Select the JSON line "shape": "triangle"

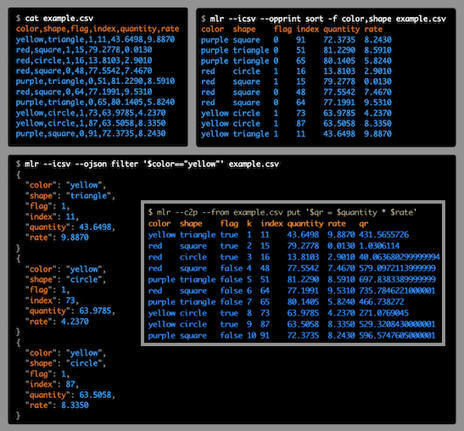click(x=70, y=196)
